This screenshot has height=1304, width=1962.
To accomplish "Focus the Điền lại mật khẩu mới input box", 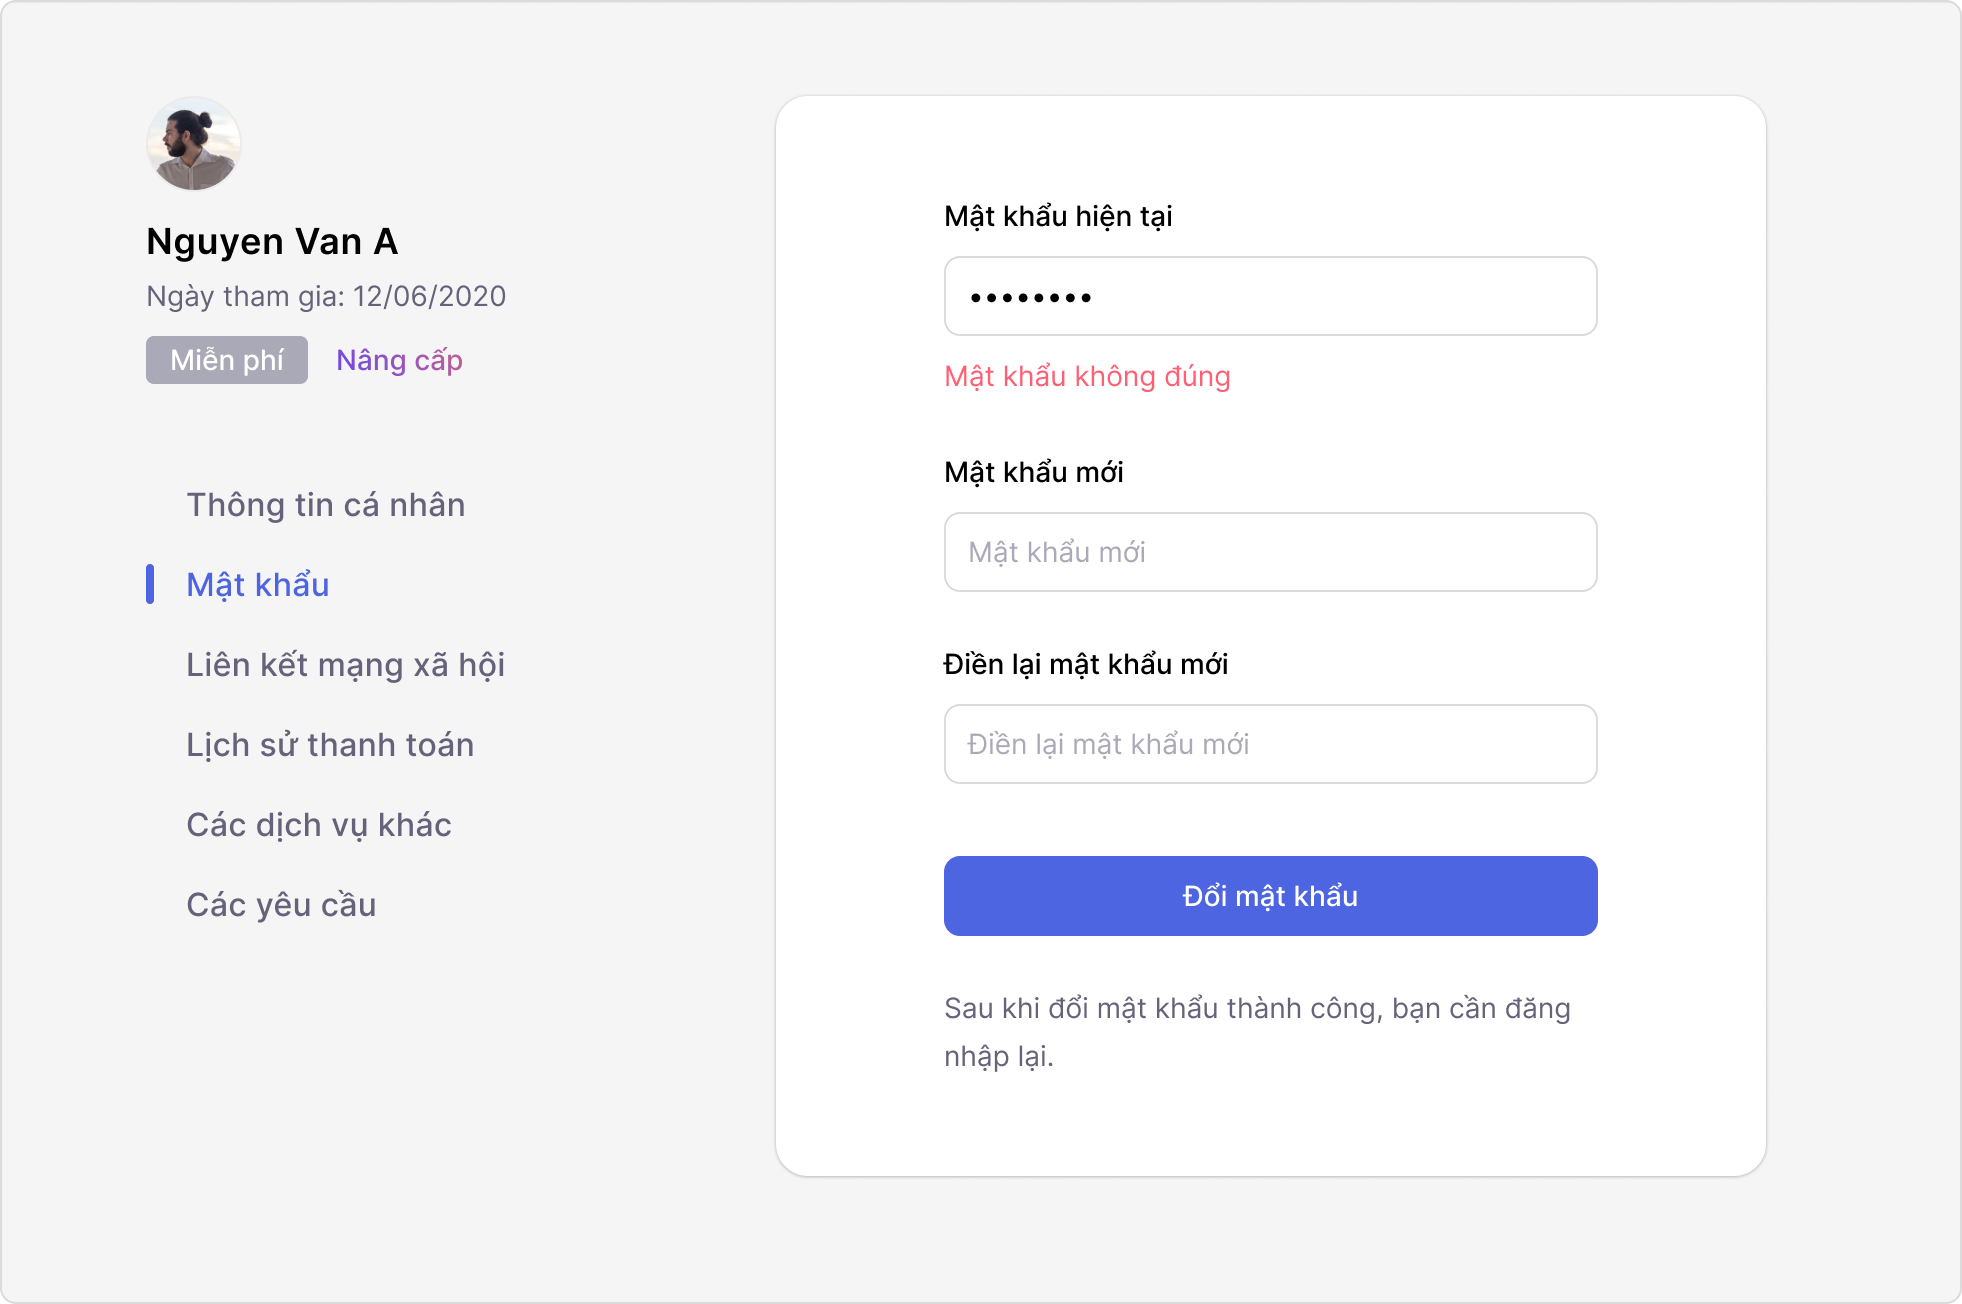I will [1270, 744].
